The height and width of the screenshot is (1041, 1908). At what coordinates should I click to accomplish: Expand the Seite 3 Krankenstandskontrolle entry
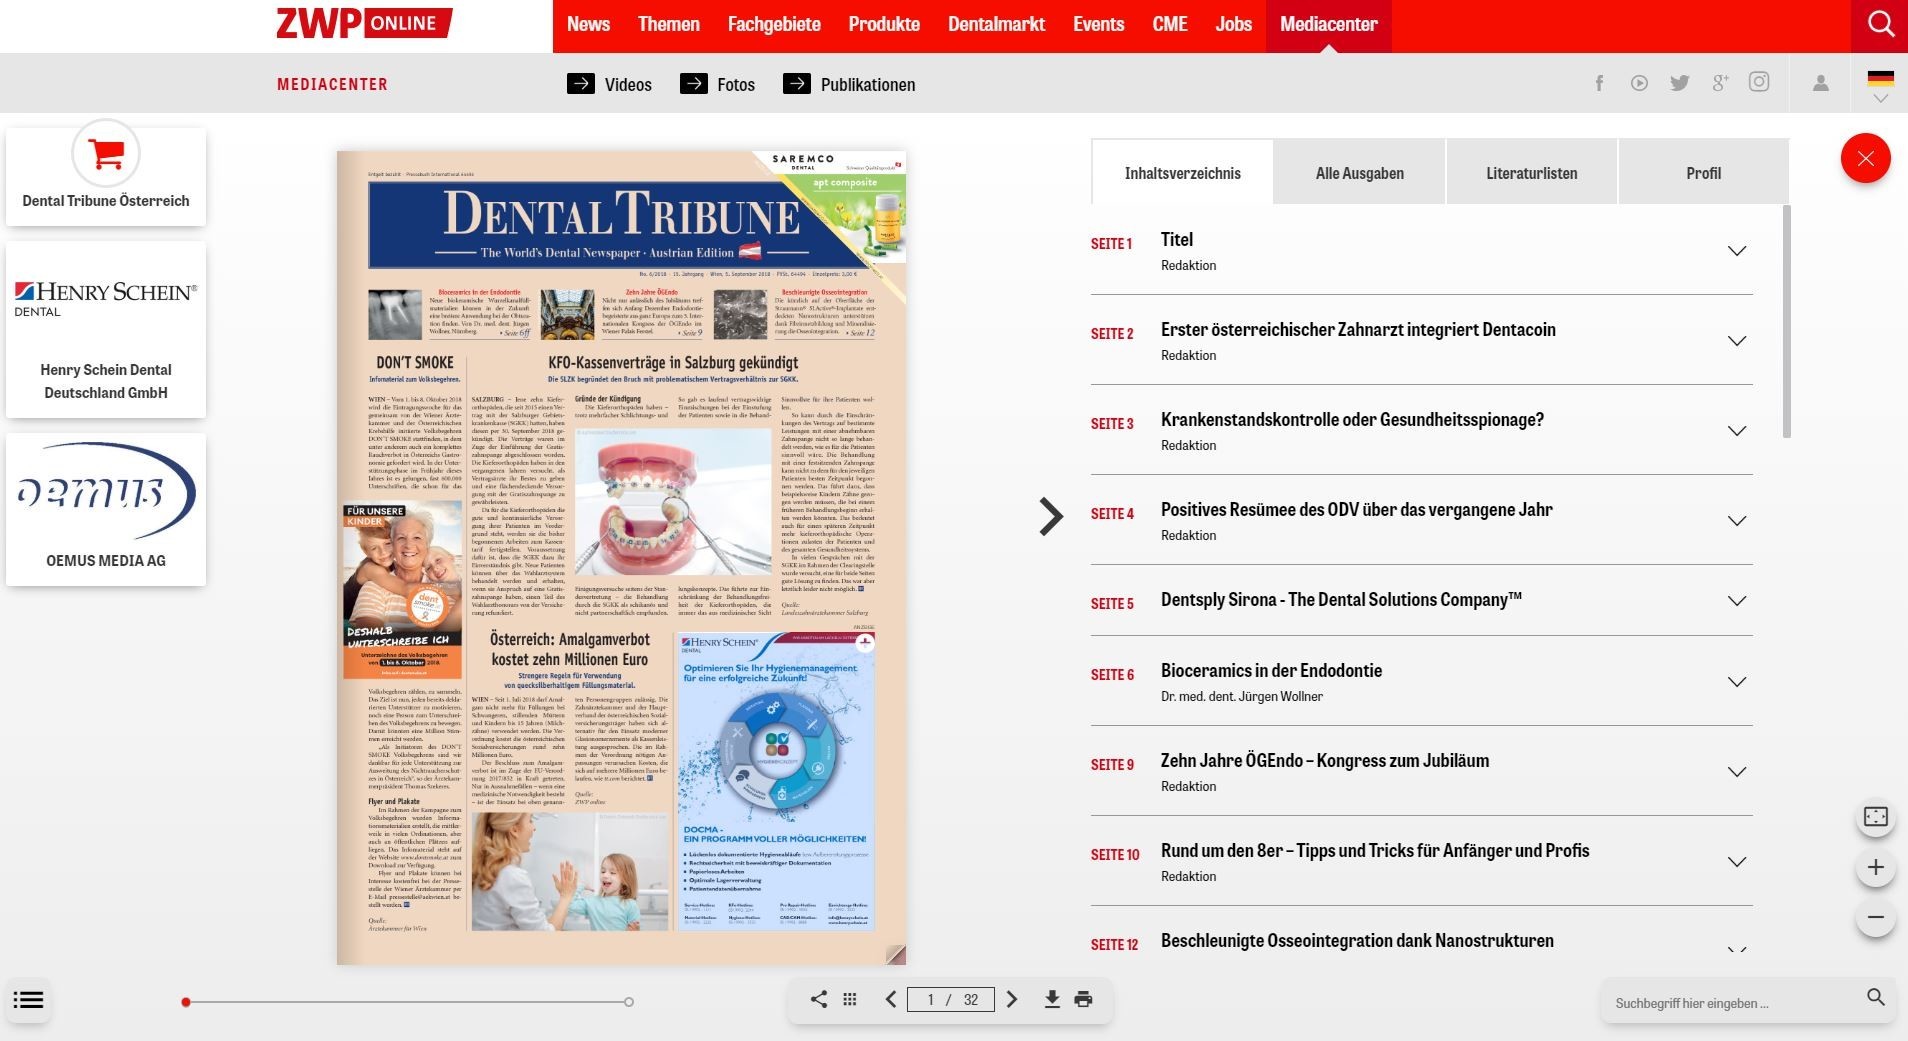pos(1737,431)
